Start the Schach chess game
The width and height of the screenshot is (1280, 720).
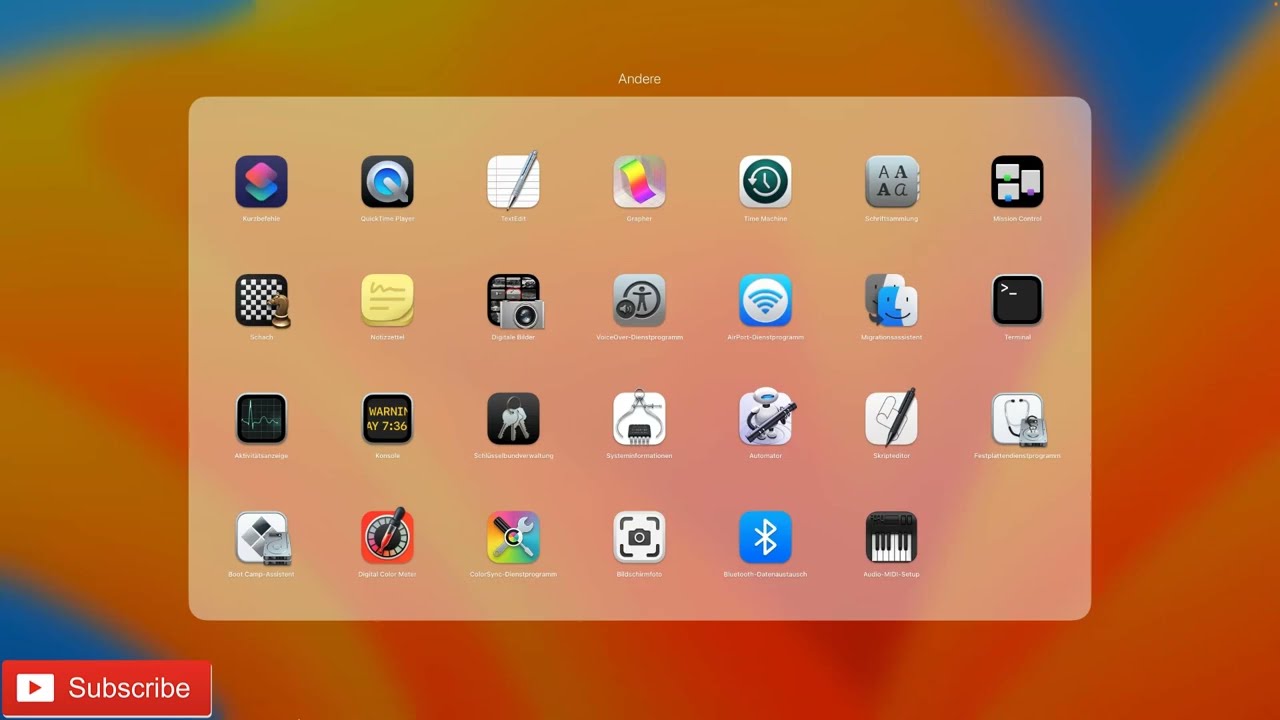(x=261, y=300)
